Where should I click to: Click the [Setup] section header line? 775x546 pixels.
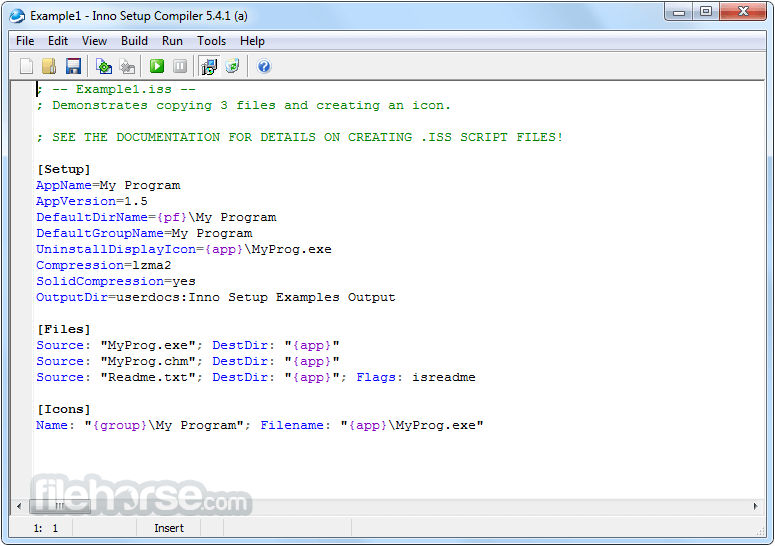pos(64,169)
